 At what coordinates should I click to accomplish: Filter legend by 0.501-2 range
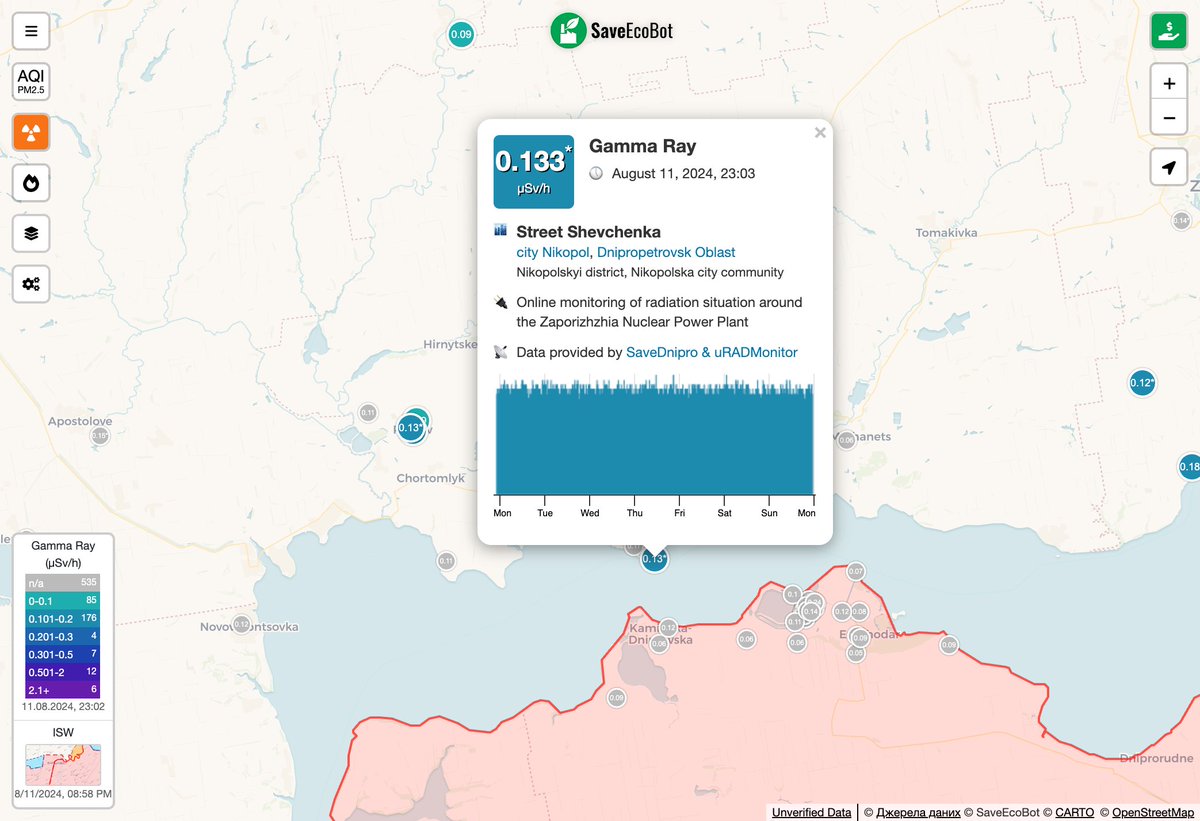tap(62, 672)
